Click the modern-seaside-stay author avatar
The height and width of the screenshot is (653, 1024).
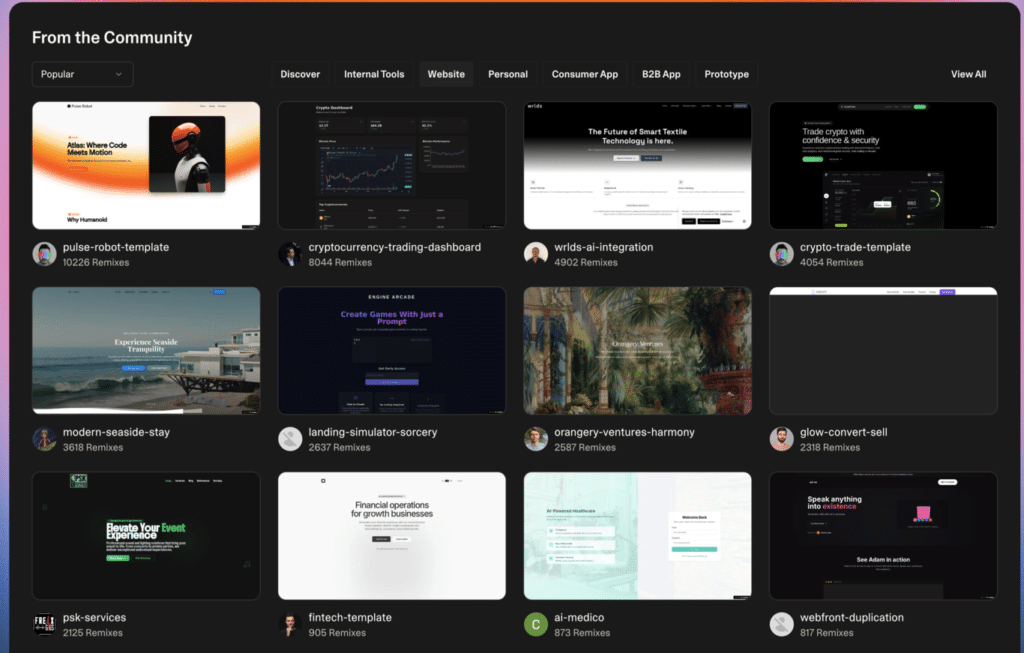coord(44,439)
